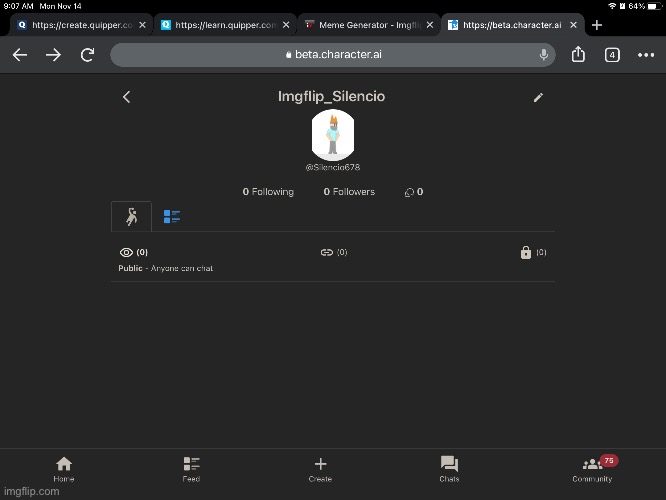Tap the Create plus icon
Image resolution: width=666 pixels, height=500 pixels.
click(x=320, y=468)
